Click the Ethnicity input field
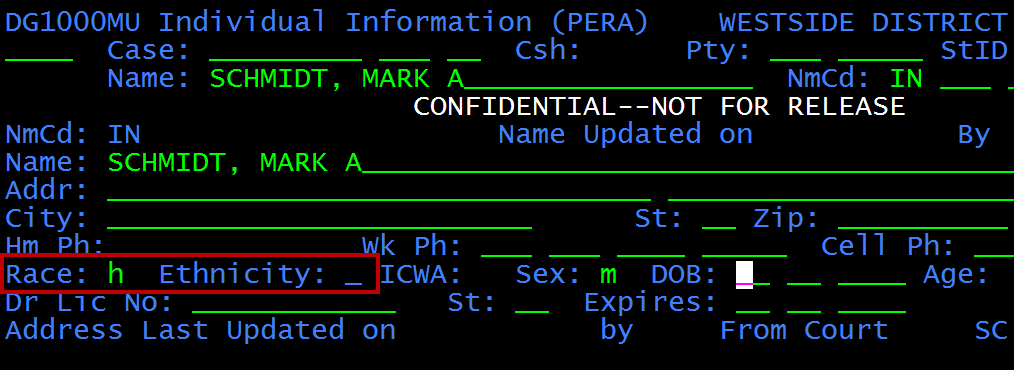This screenshot has height=370, width=1014. tap(353, 275)
